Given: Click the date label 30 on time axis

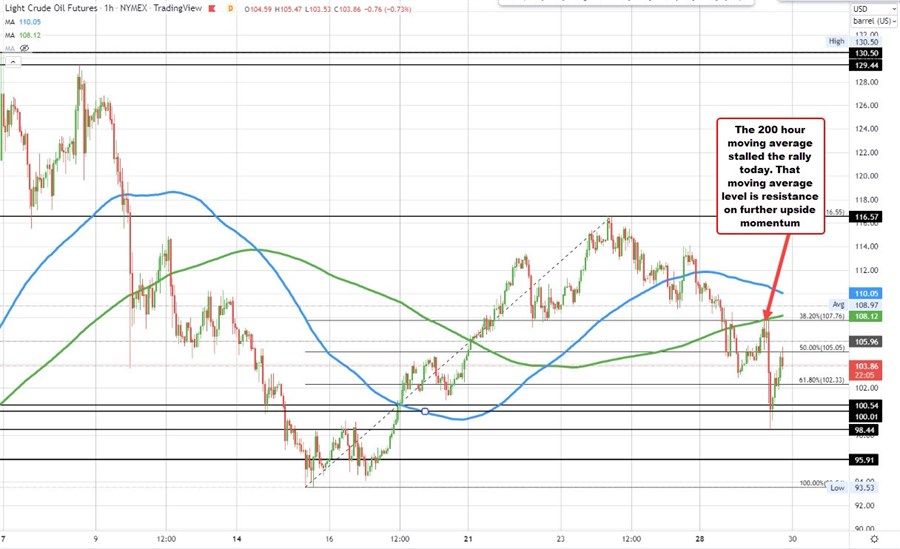Looking at the screenshot, I should point(793,539).
